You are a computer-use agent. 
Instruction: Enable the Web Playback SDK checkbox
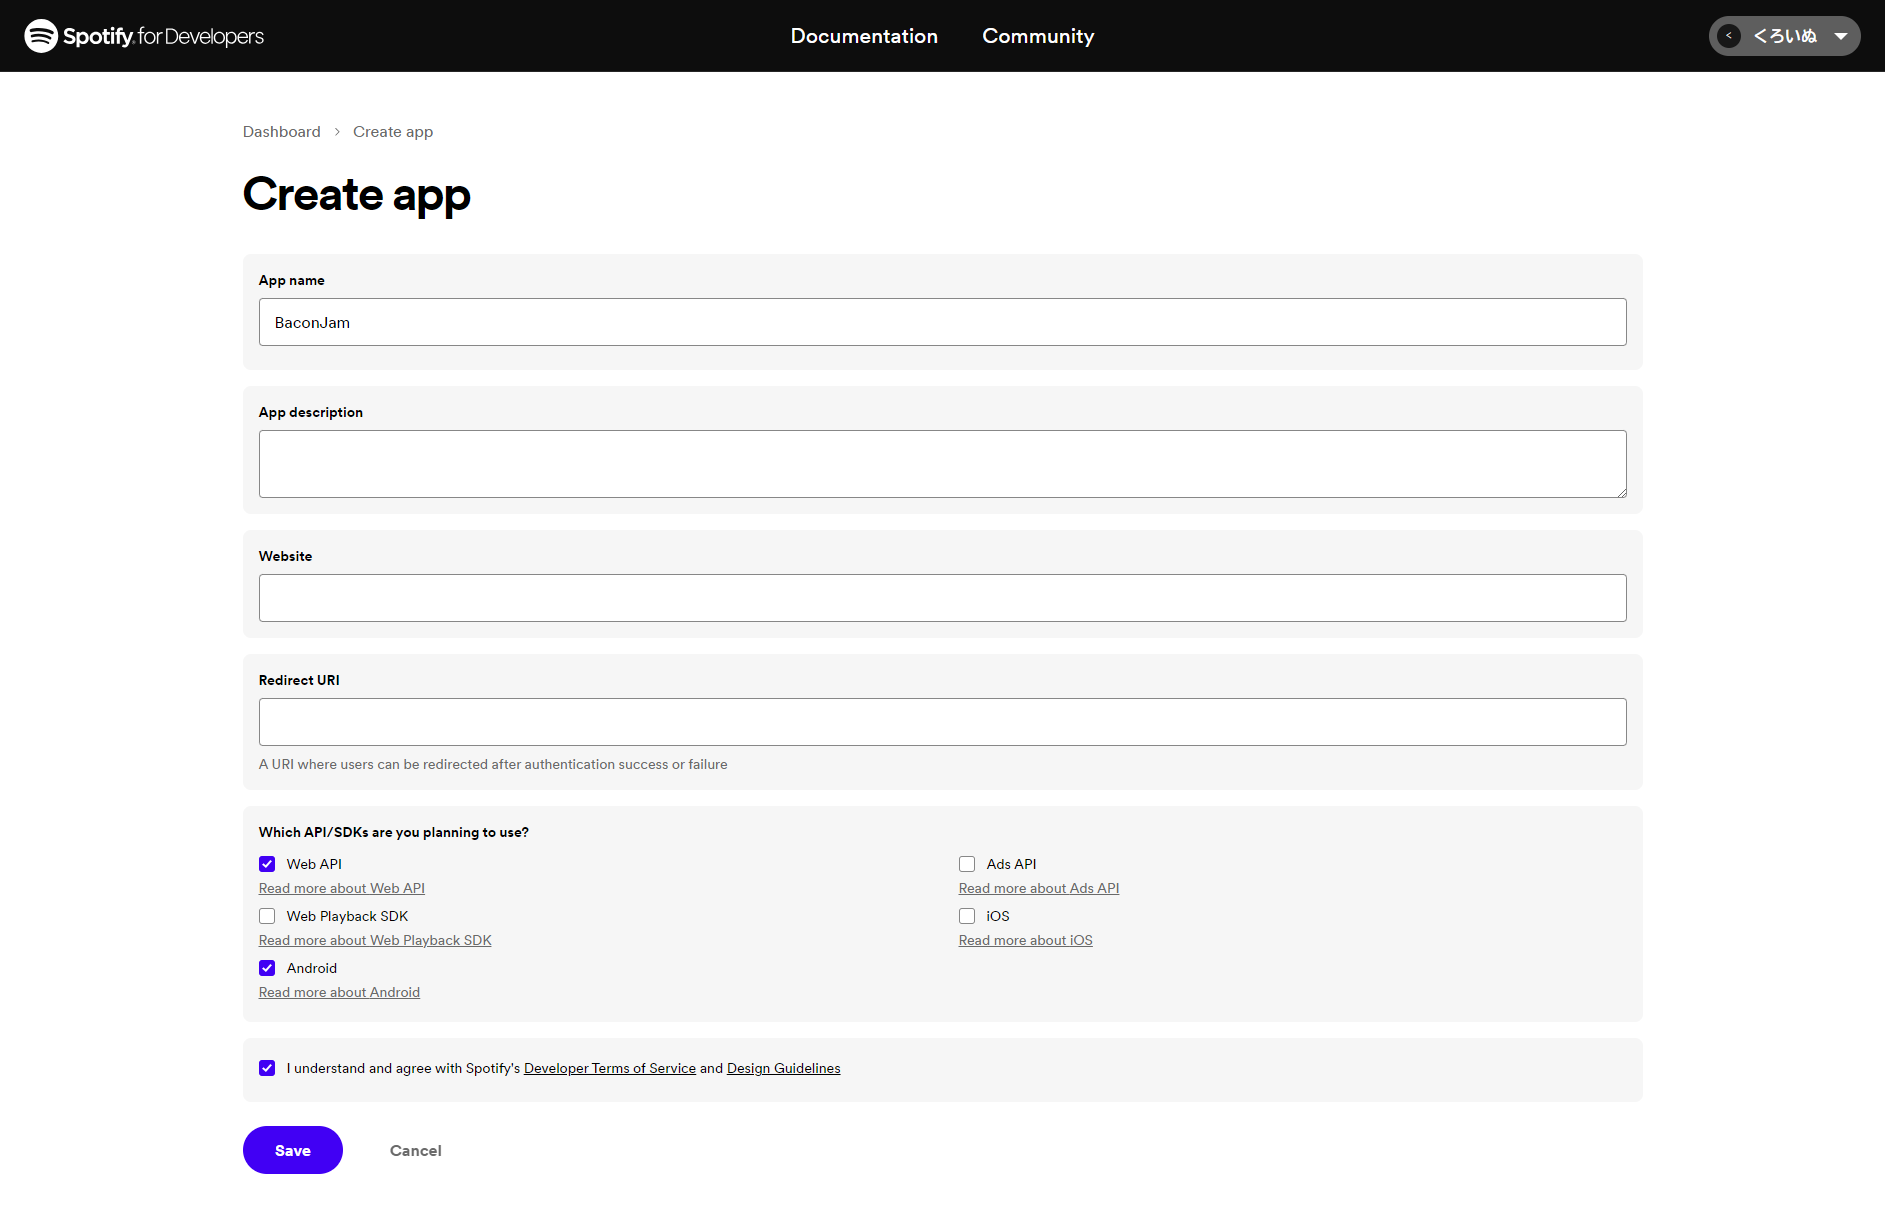coord(267,916)
